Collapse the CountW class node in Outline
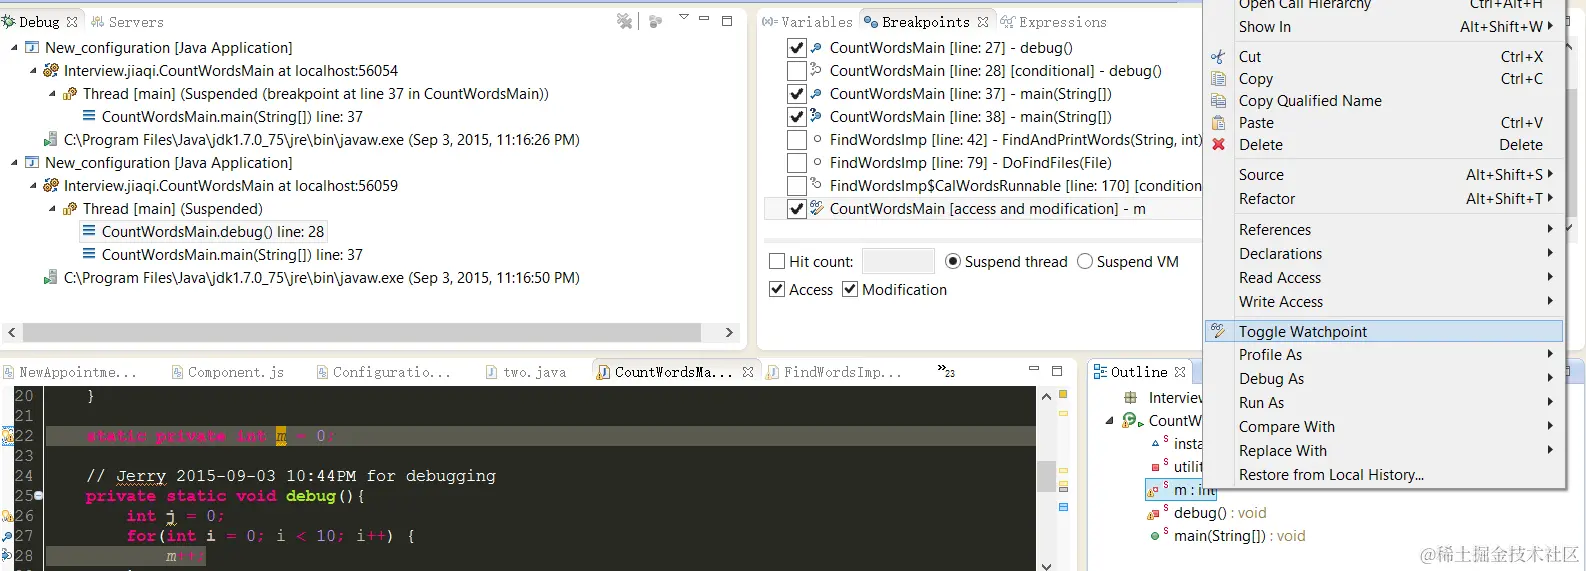The width and height of the screenshot is (1586, 571). (1110, 421)
